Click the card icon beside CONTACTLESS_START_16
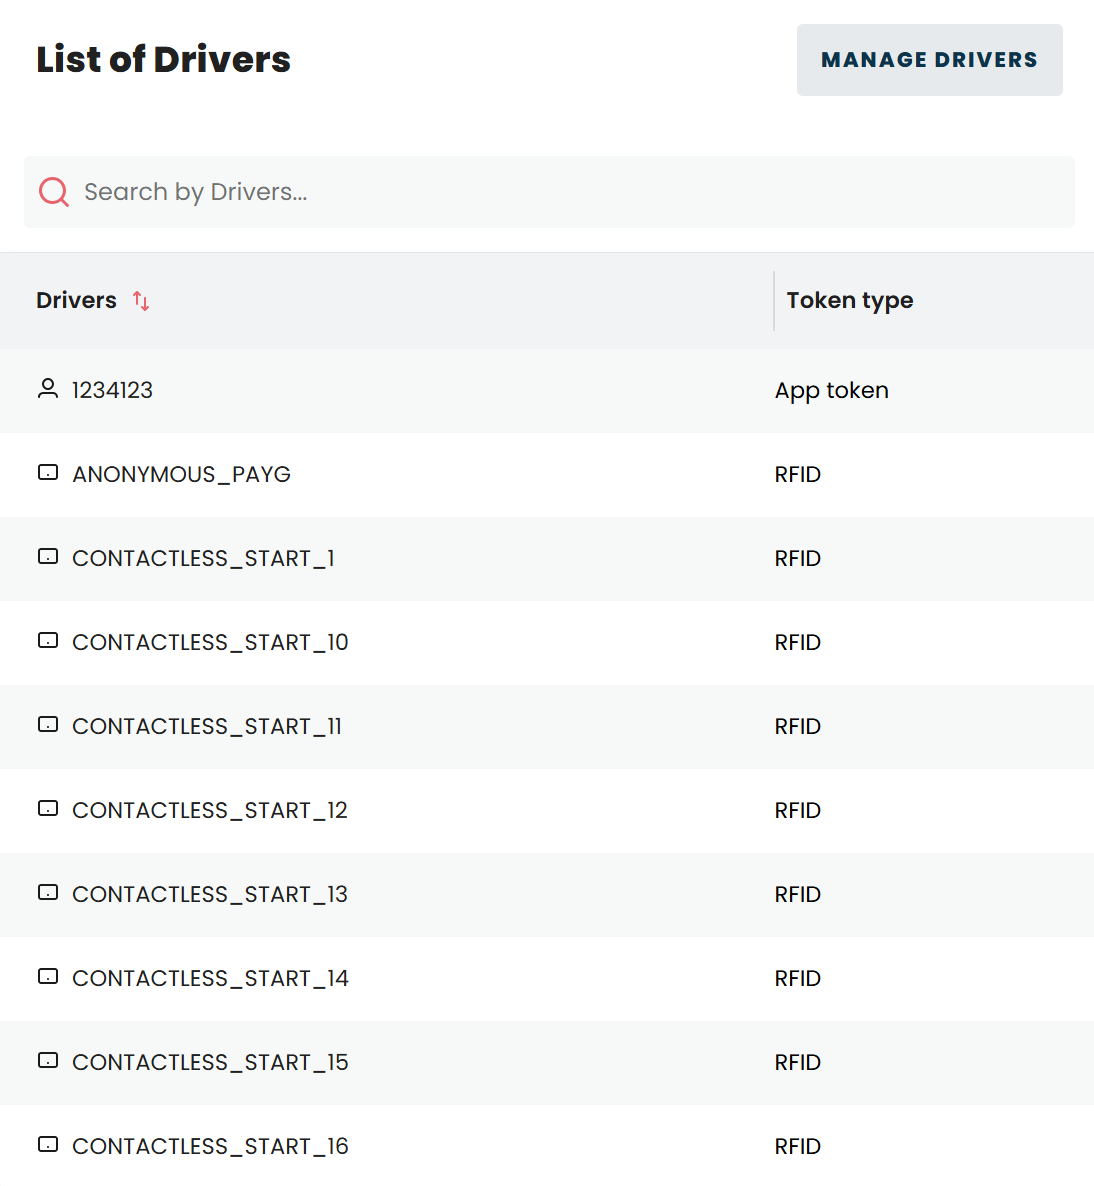Screen dimensions: 1094x1186 47,1145
